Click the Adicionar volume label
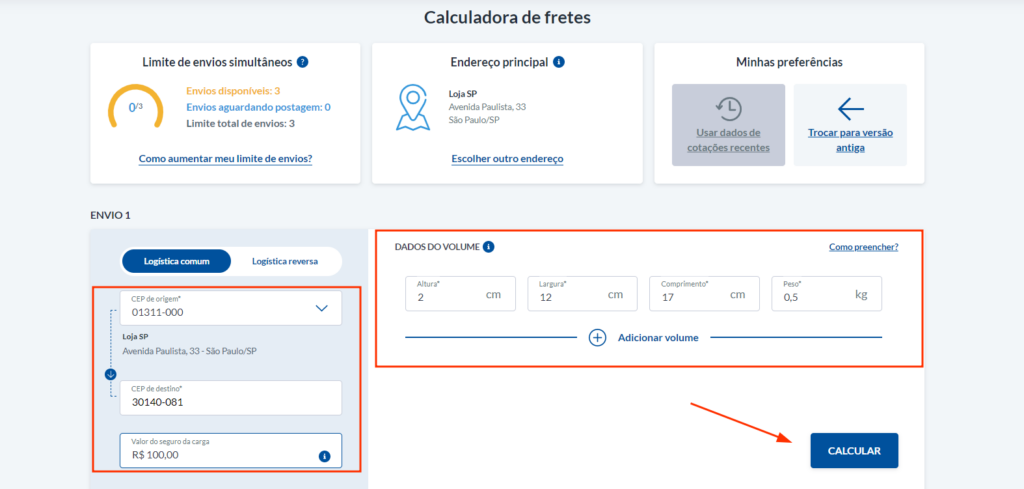 (x=658, y=338)
